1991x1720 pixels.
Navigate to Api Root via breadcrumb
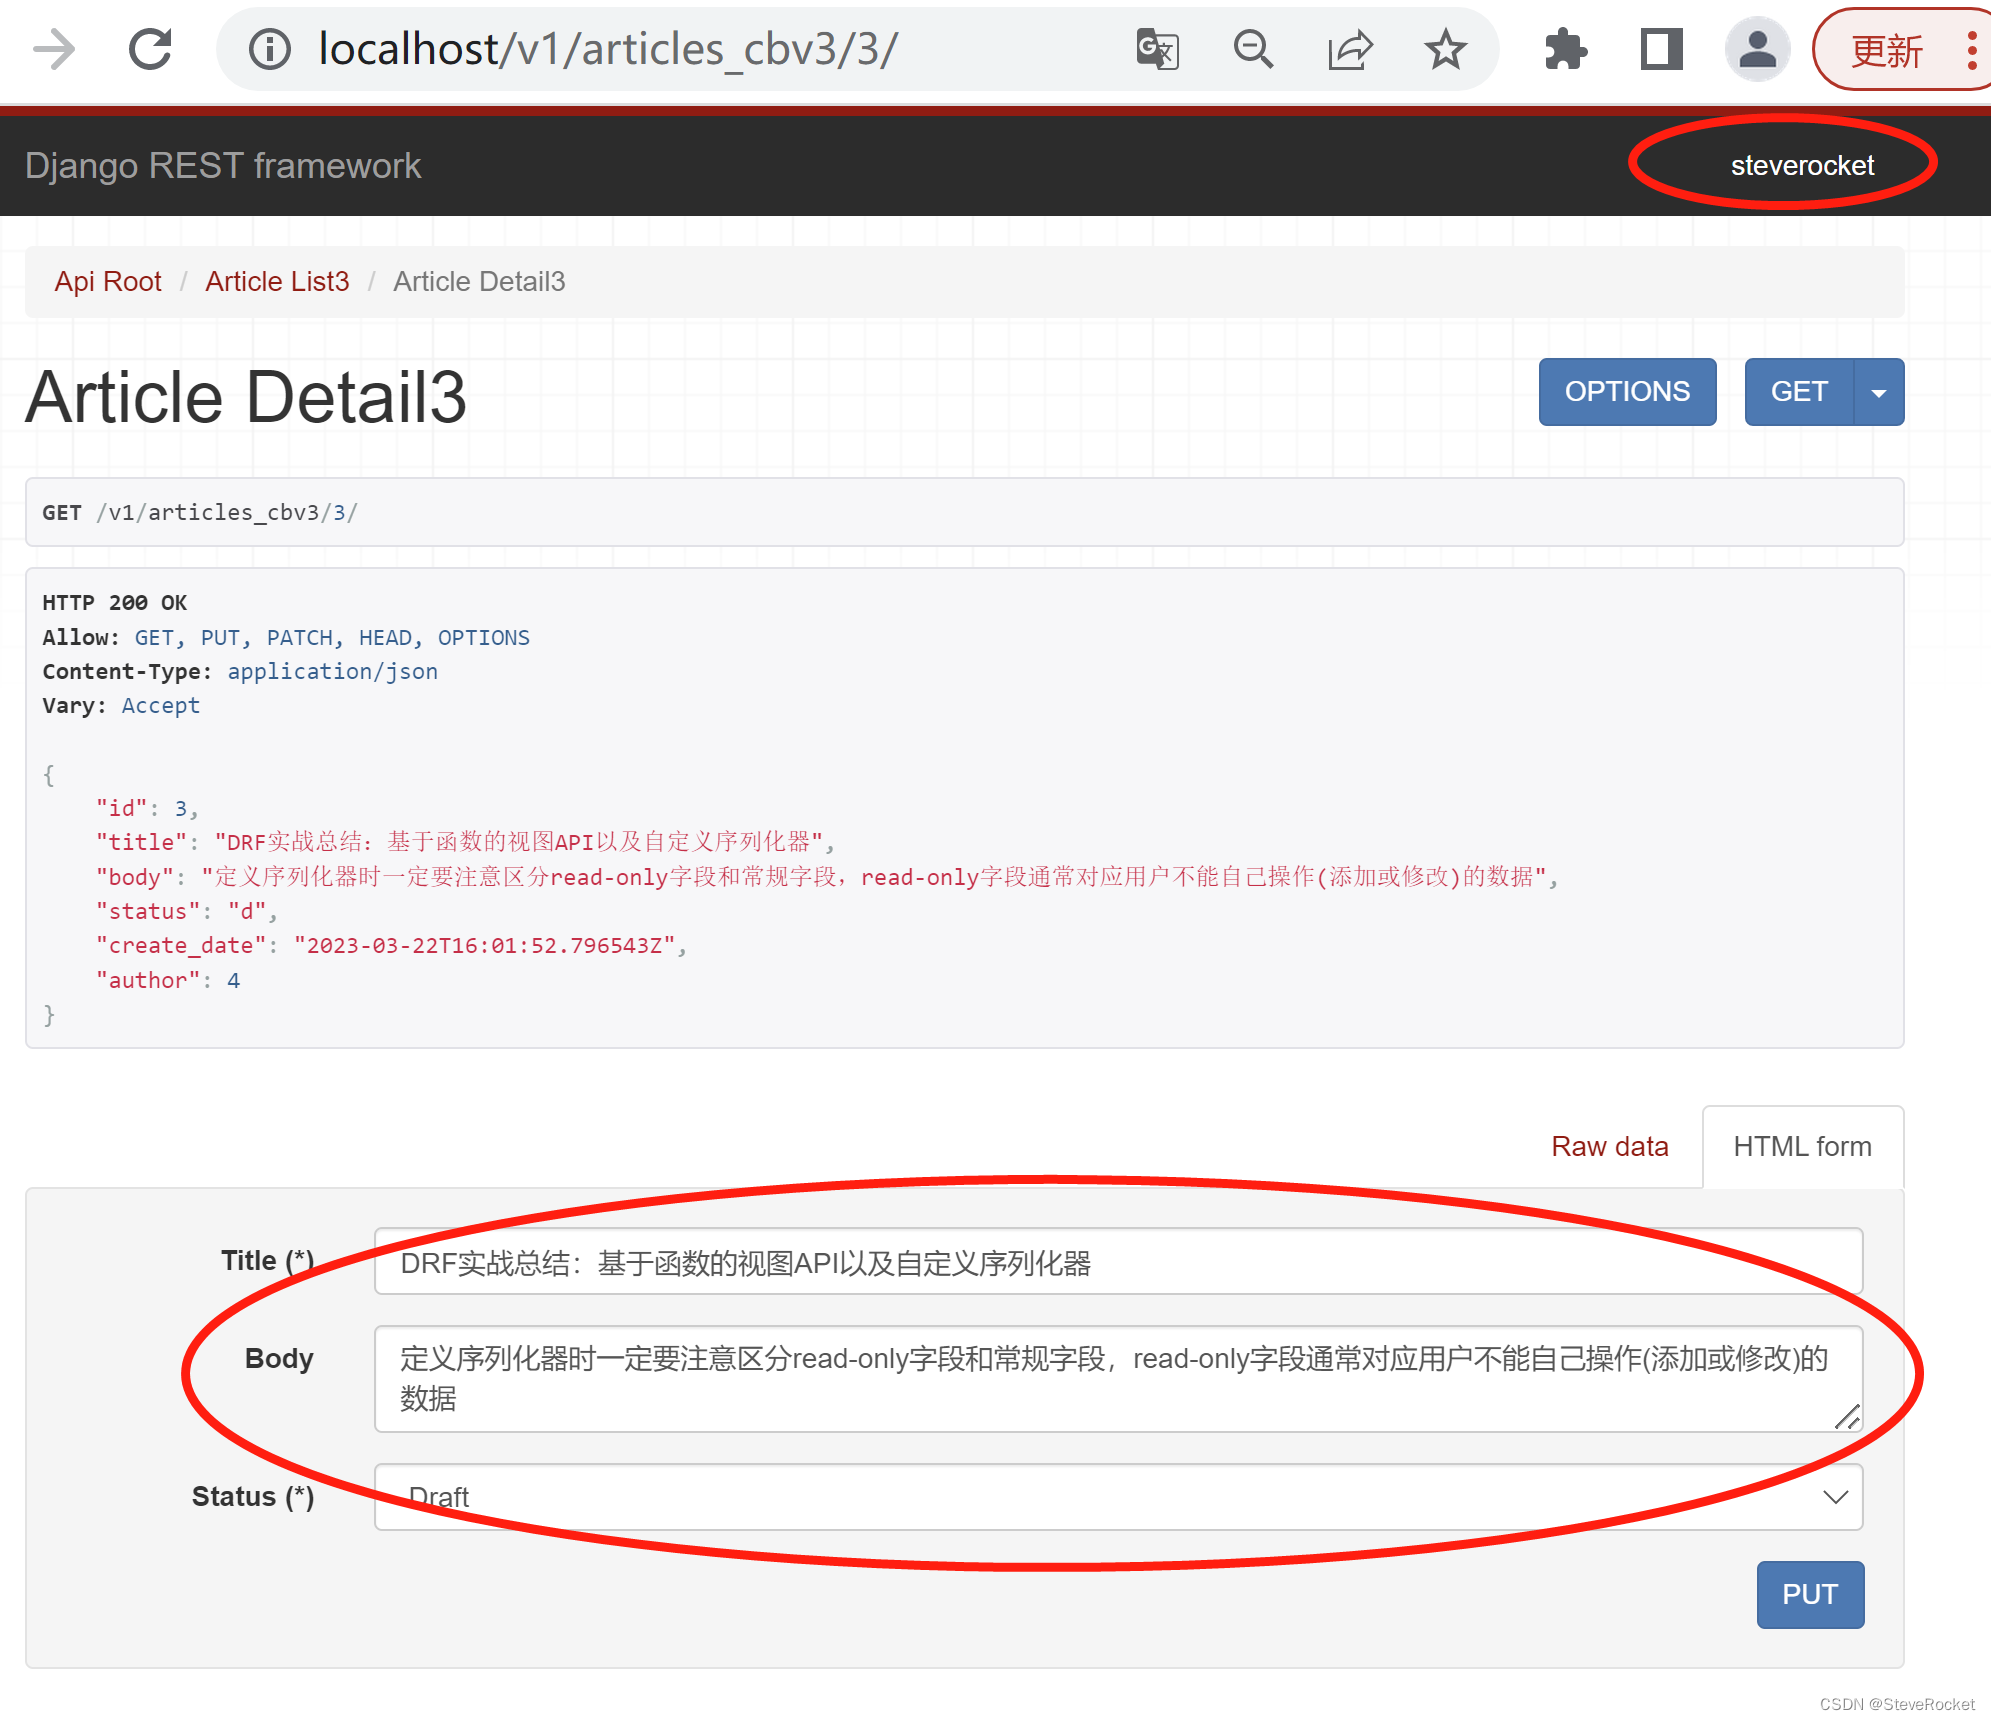point(108,281)
